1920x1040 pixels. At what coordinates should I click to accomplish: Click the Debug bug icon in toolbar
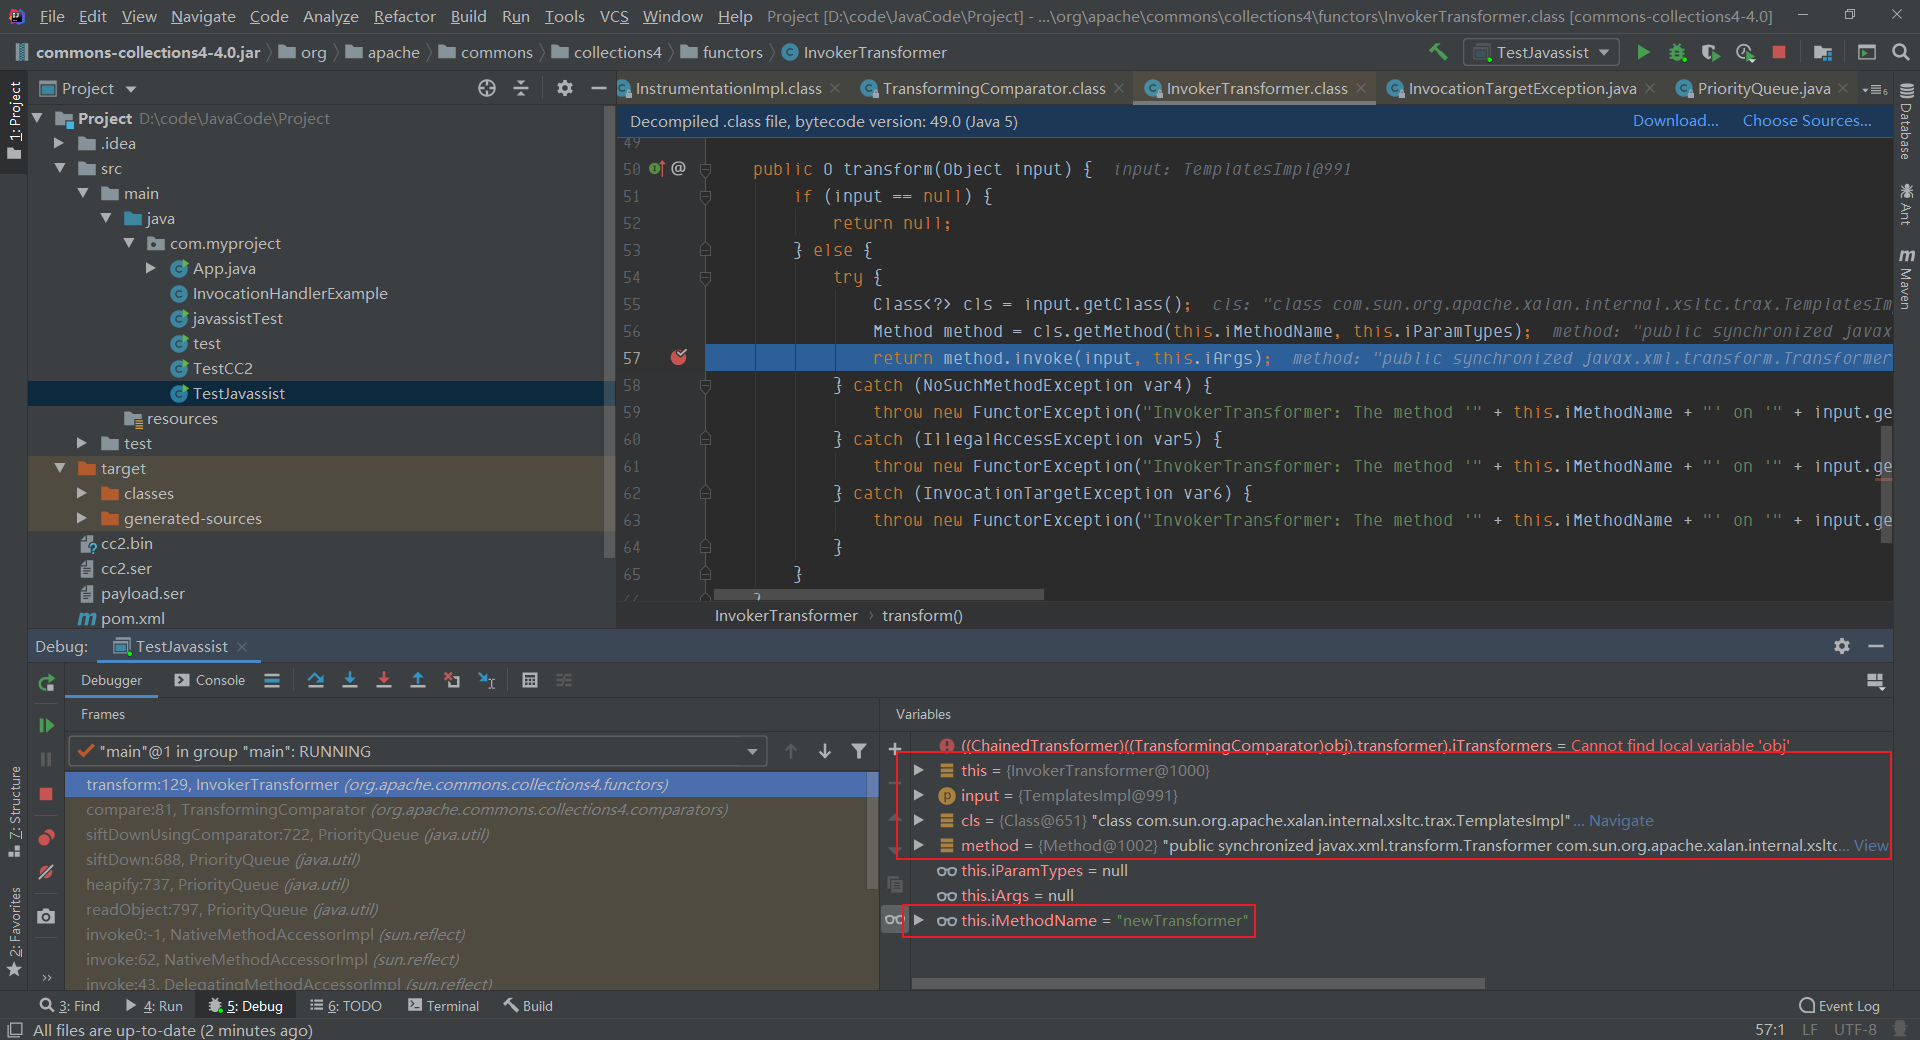click(1677, 52)
